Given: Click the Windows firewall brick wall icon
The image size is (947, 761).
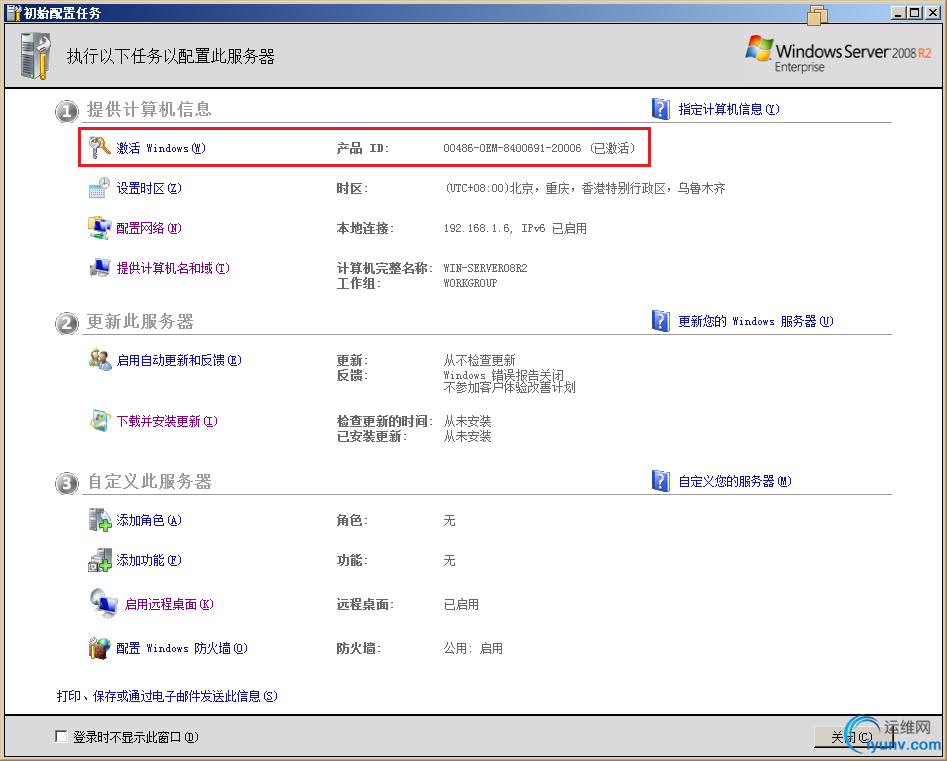Looking at the screenshot, I should tap(100, 647).
